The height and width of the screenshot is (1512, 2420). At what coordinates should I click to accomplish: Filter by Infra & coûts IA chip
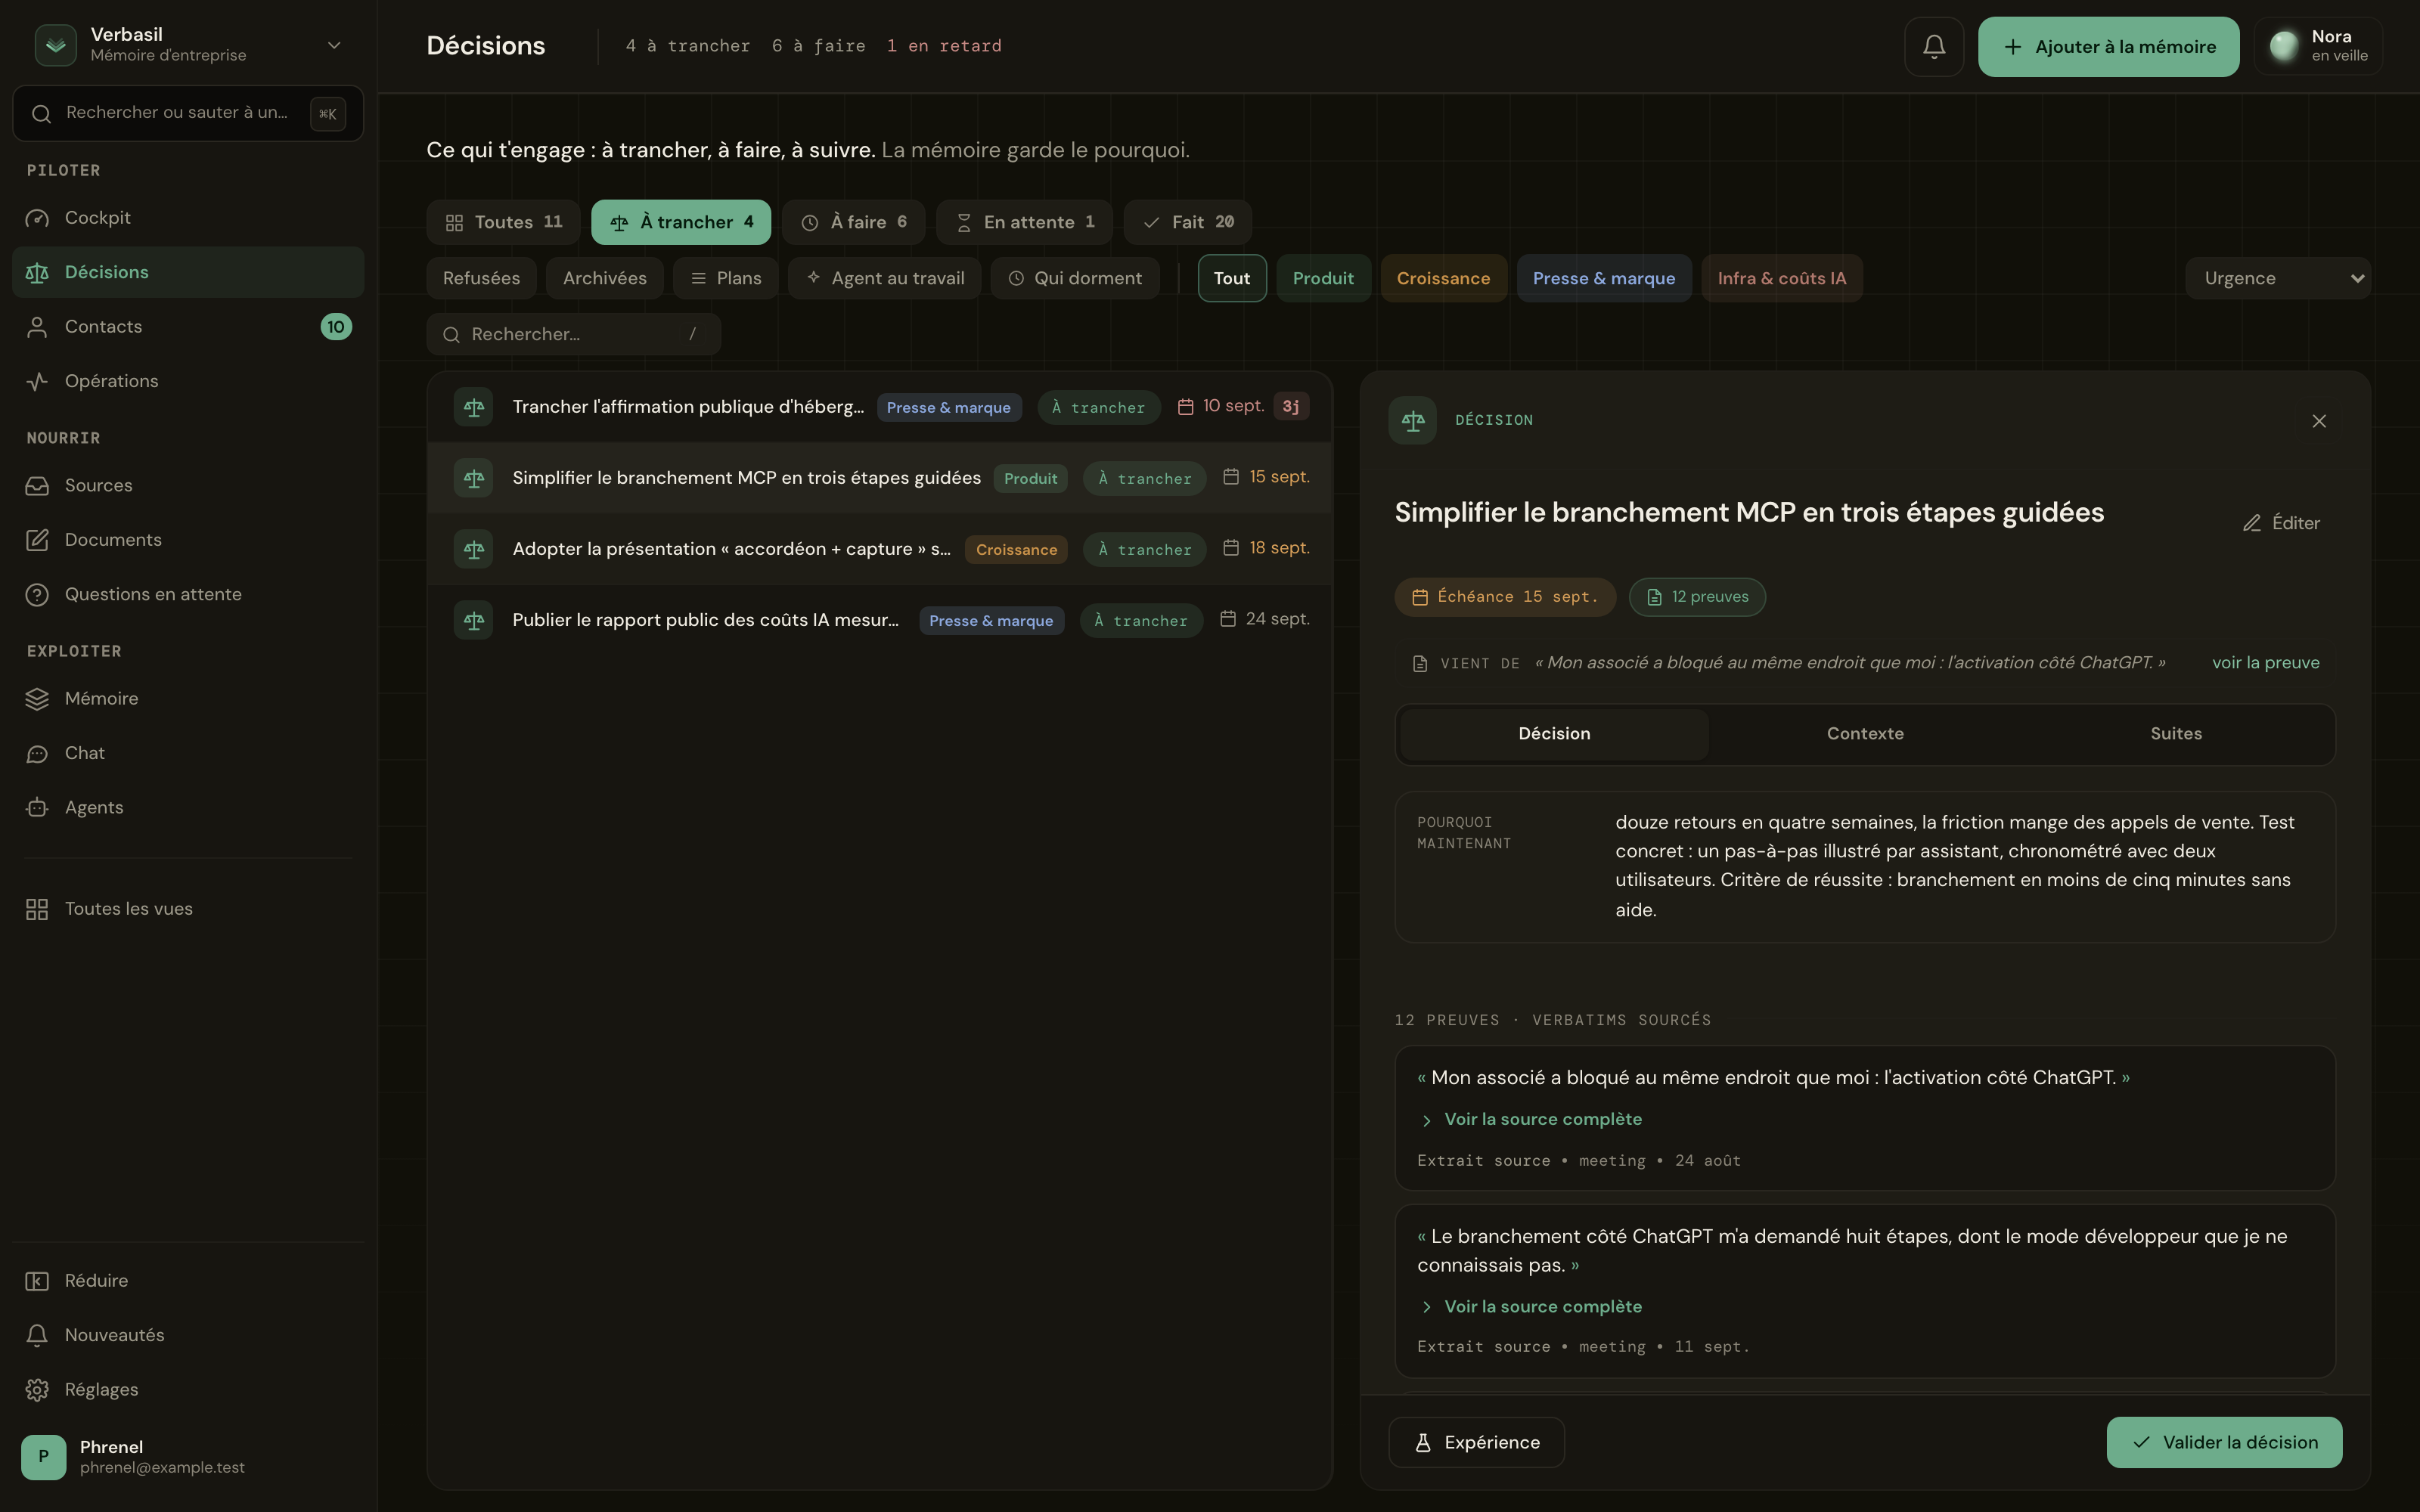coord(1781,278)
